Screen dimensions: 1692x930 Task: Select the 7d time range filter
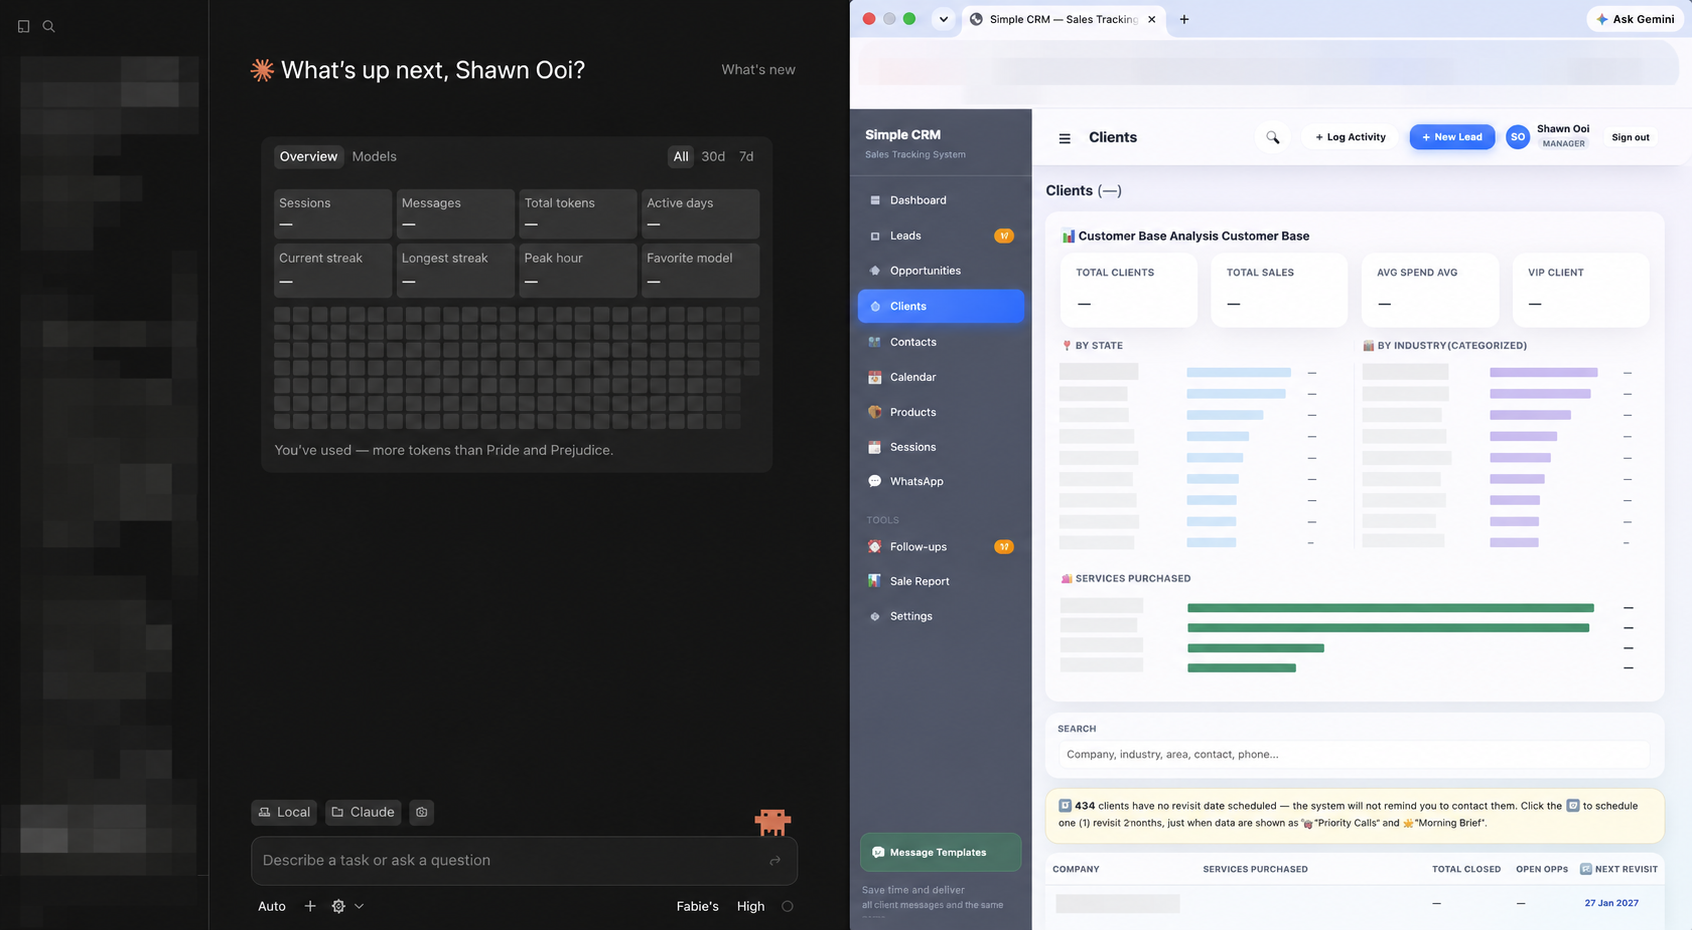pos(746,156)
